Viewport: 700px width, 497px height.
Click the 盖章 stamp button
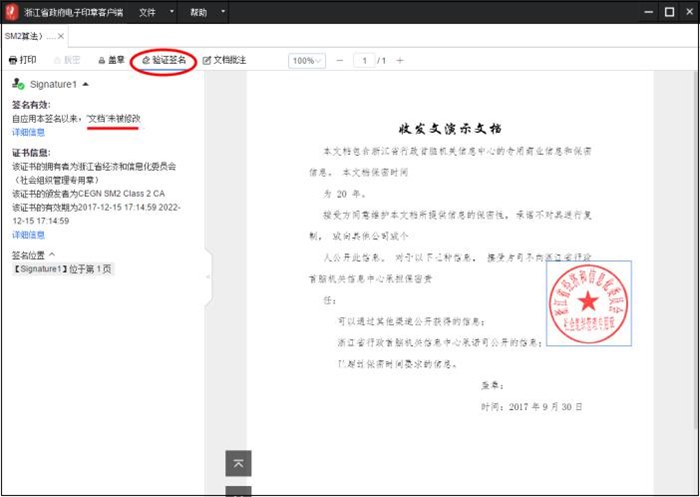tap(112, 60)
